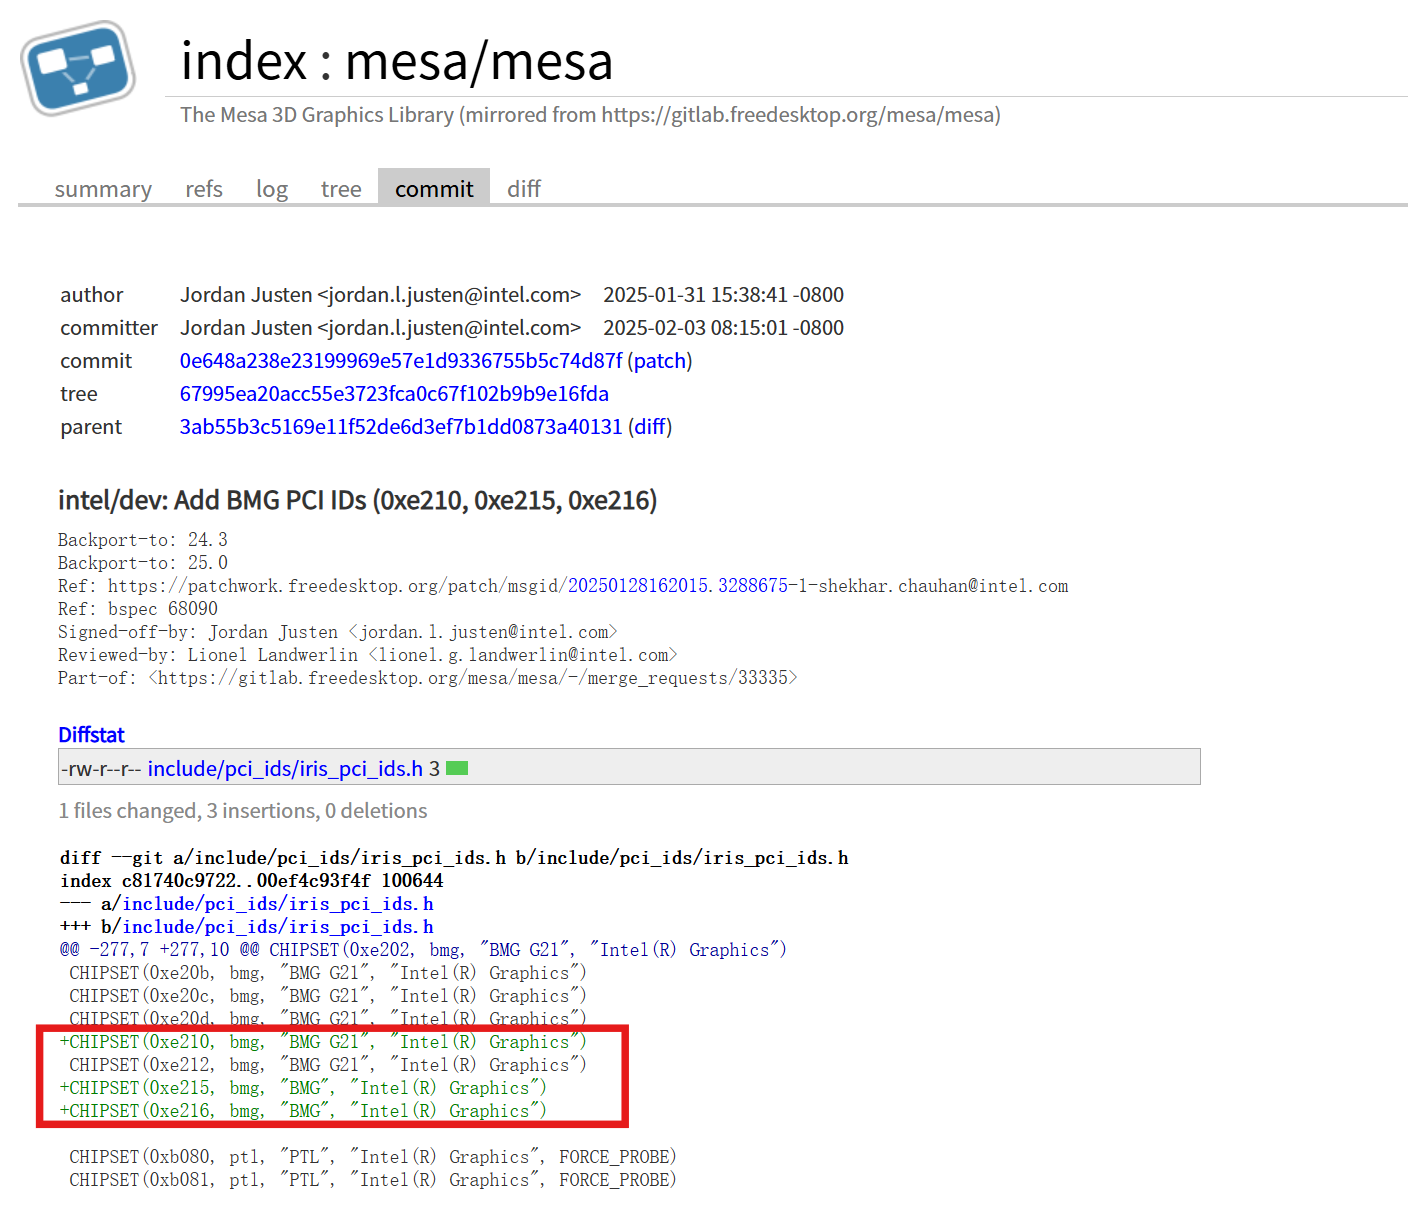Click the added +CHIPSET(0xe216 line
The width and height of the screenshot is (1408, 1231).
click(x=303, y=1111)
